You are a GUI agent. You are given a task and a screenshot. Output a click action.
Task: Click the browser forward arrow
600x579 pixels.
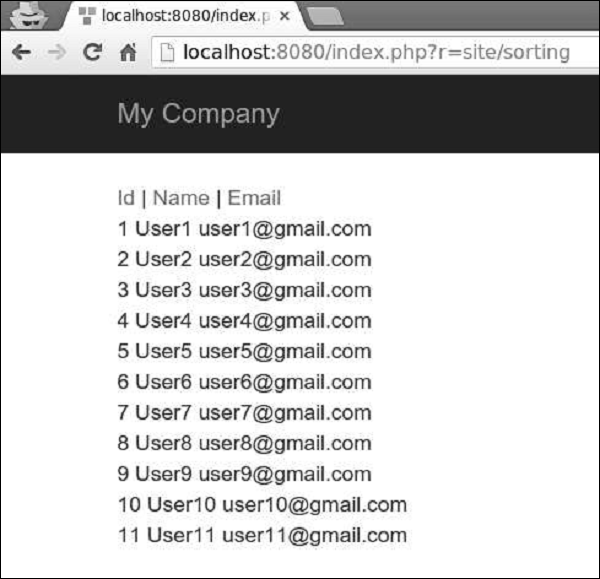click(x=57, y=53)
